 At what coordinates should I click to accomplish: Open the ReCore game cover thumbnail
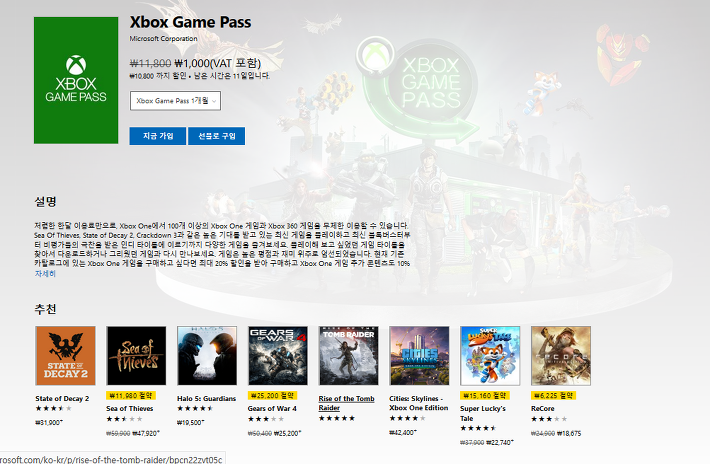coord(561,356)
